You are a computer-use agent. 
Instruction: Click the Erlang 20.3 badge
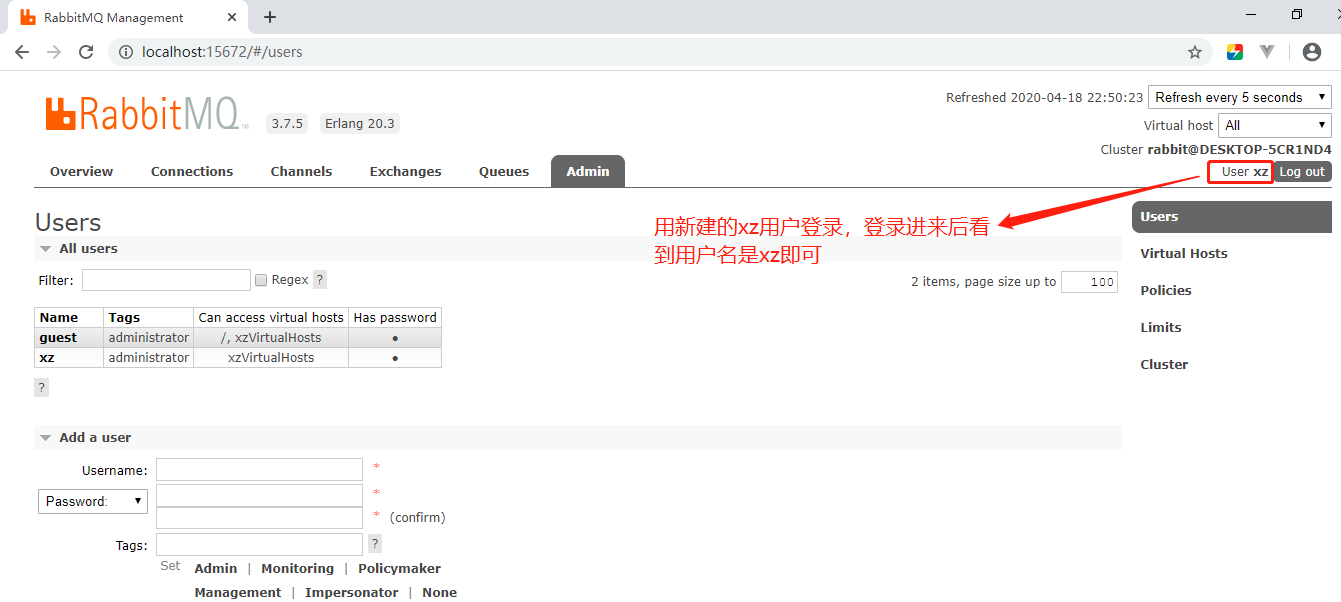[x=360, y=124]
